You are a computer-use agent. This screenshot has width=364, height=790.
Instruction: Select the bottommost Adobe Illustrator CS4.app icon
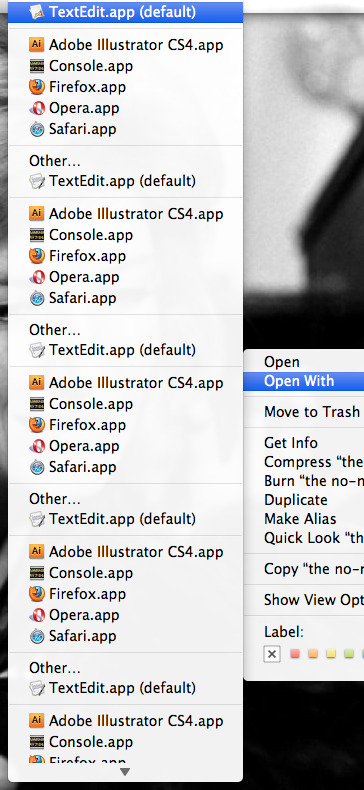36,720
